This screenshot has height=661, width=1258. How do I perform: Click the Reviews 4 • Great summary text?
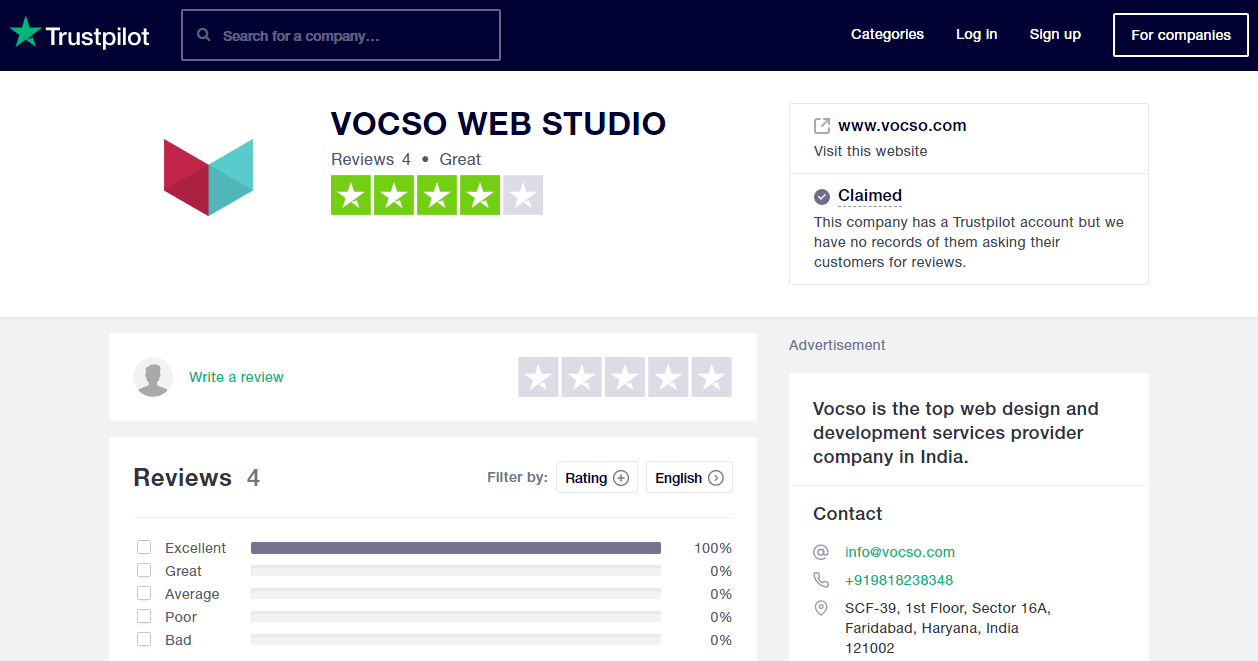[406, 159]
